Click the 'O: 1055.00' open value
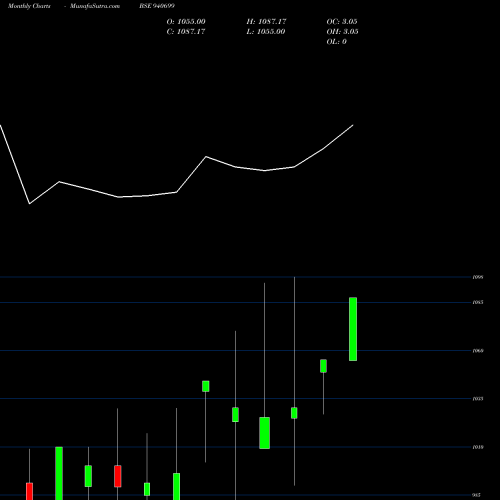Image resolution: width=500 pixels, height=500 pixels. [x=186, y=22]
